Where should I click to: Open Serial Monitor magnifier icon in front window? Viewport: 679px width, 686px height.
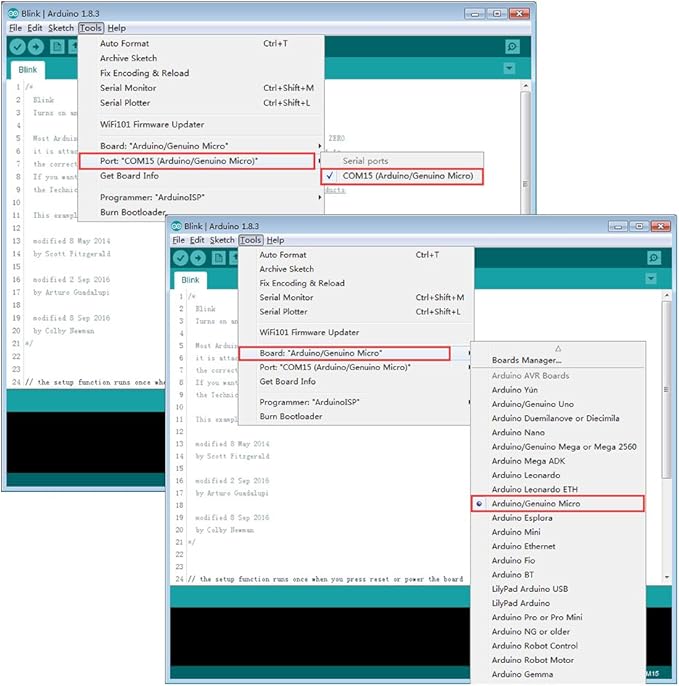654,258
